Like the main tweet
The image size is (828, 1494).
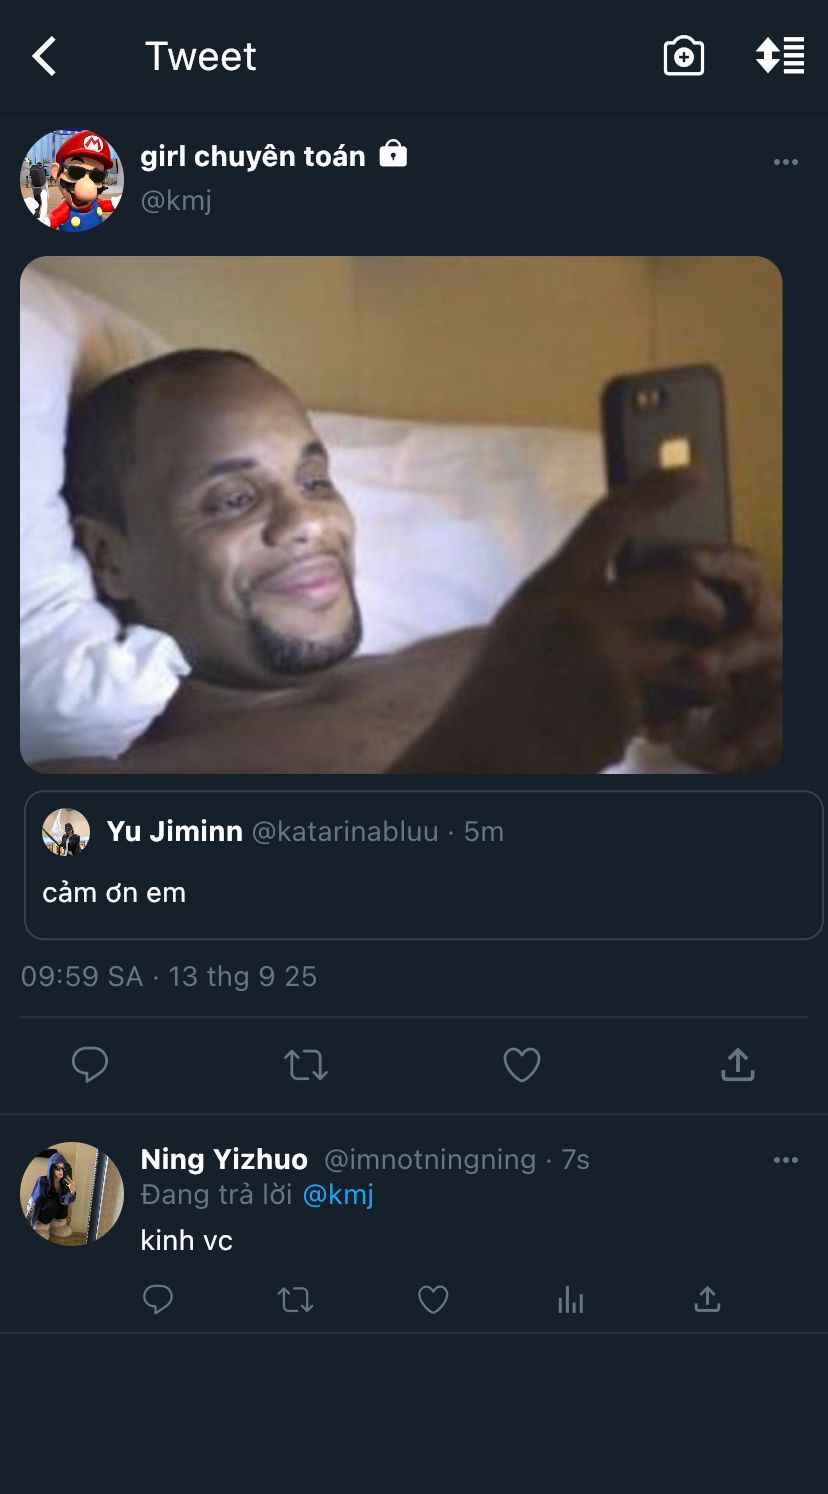(x=521, y=1065)
